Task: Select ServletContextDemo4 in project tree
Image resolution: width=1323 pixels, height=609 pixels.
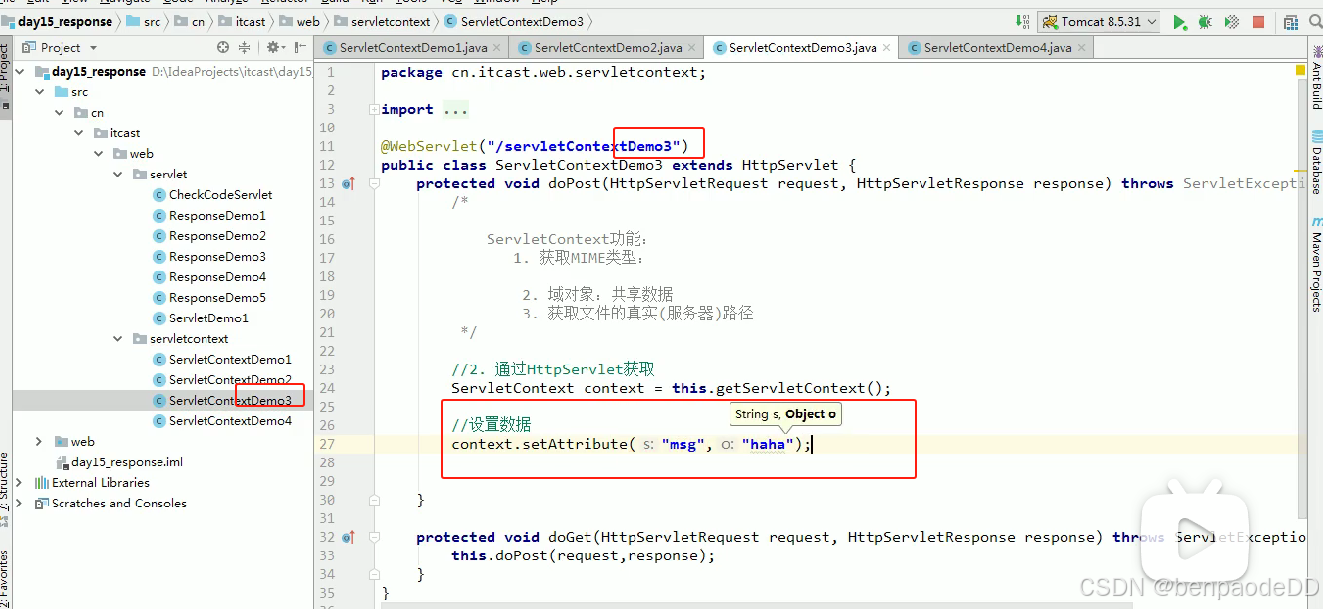Action: [222, 421]
